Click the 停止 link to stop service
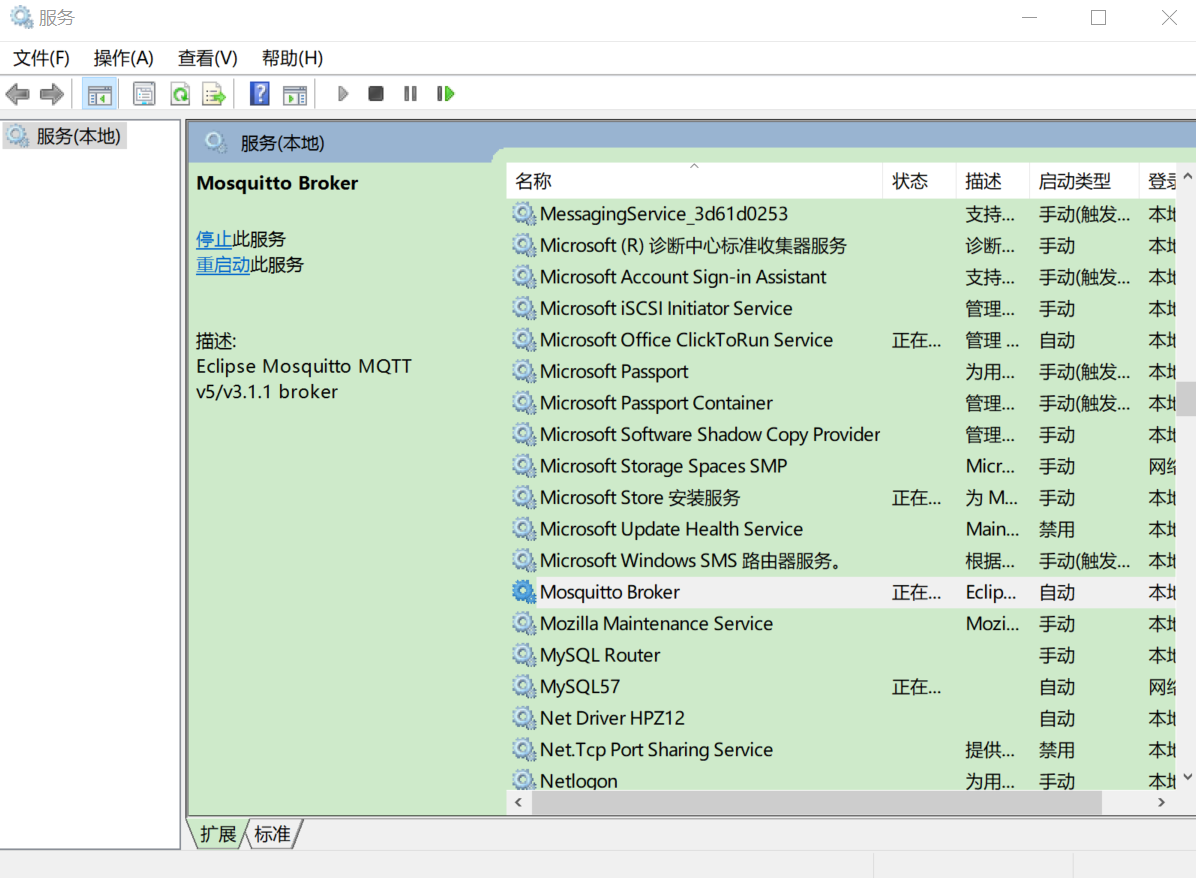The image size is (1196, 878). pyautogui.click(x=214, y=239)
